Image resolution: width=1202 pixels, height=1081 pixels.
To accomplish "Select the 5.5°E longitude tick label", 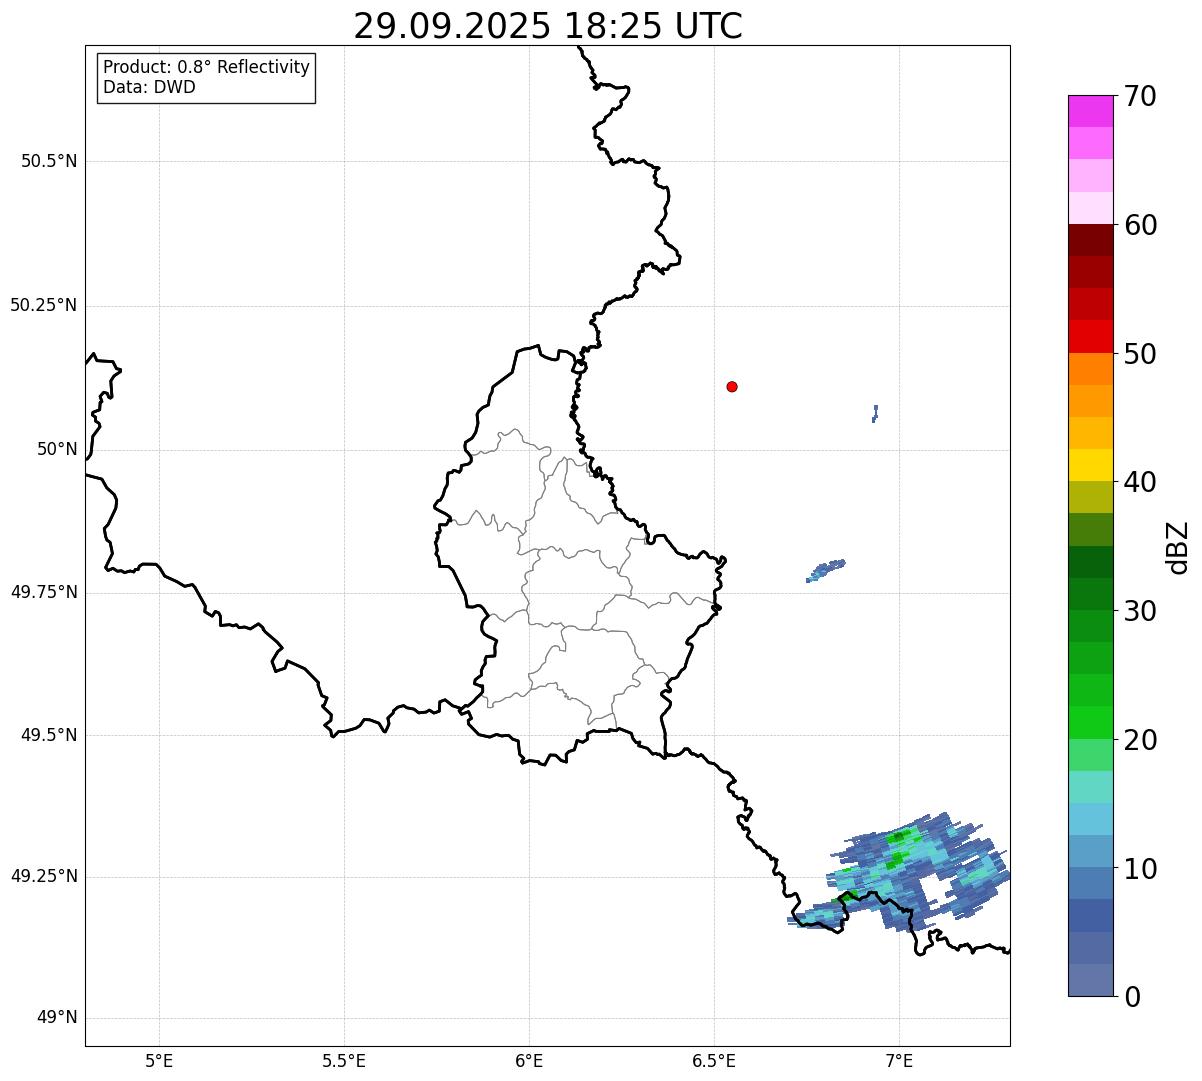I will tap(344, 1060).
